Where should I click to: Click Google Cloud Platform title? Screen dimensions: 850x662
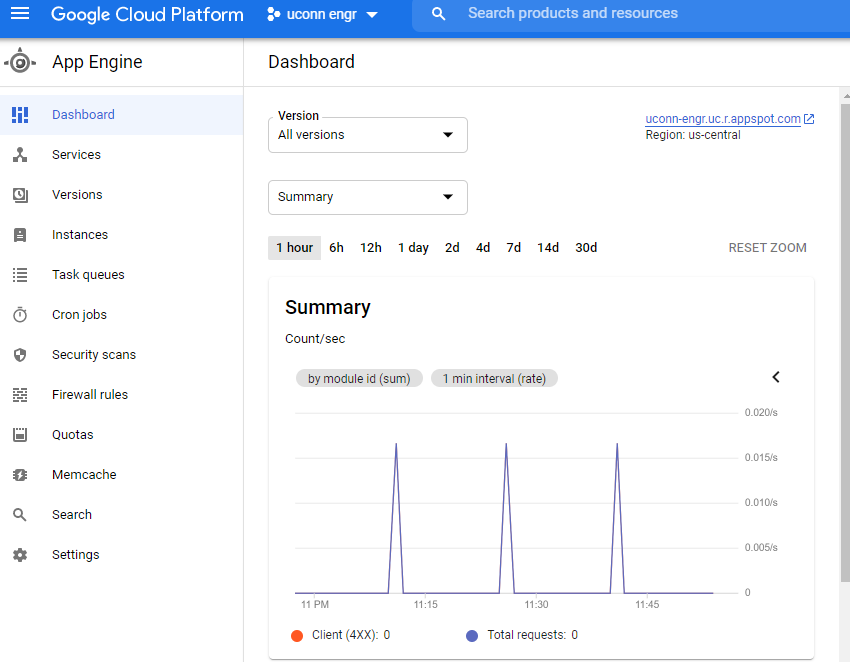tap(147, 14)
